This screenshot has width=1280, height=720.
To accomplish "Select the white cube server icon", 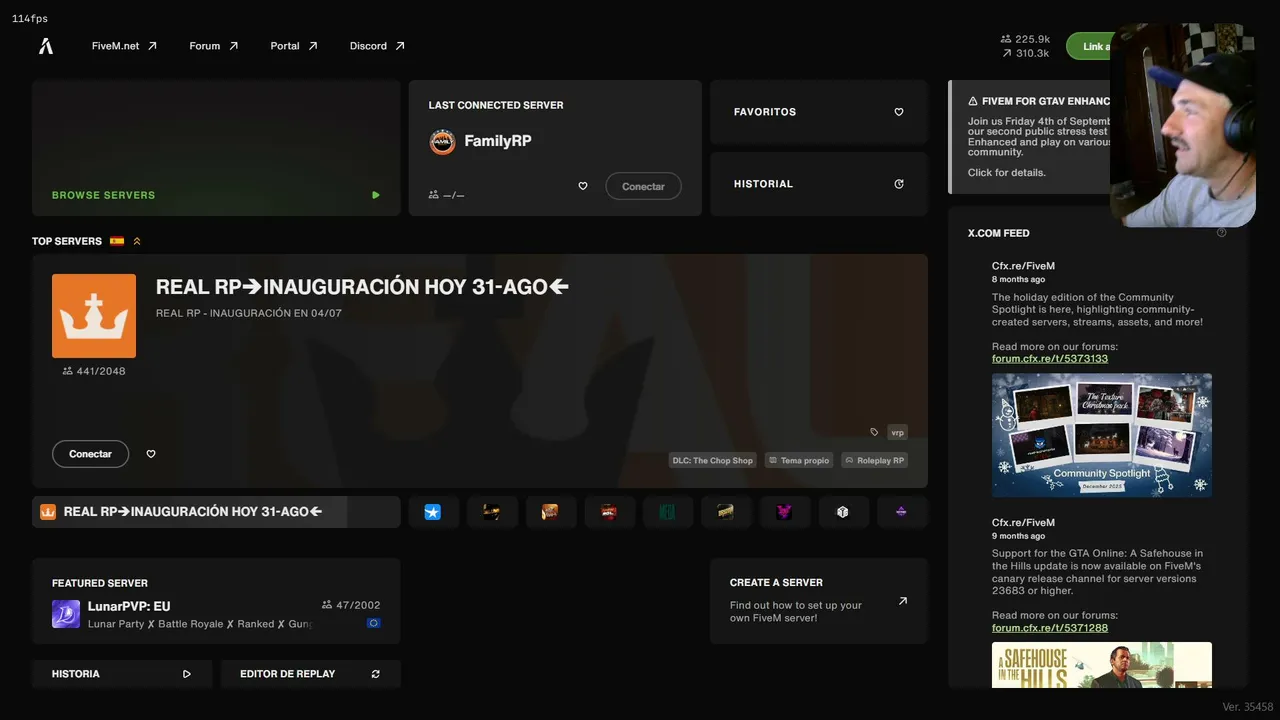I will click(x=843, y=512).
